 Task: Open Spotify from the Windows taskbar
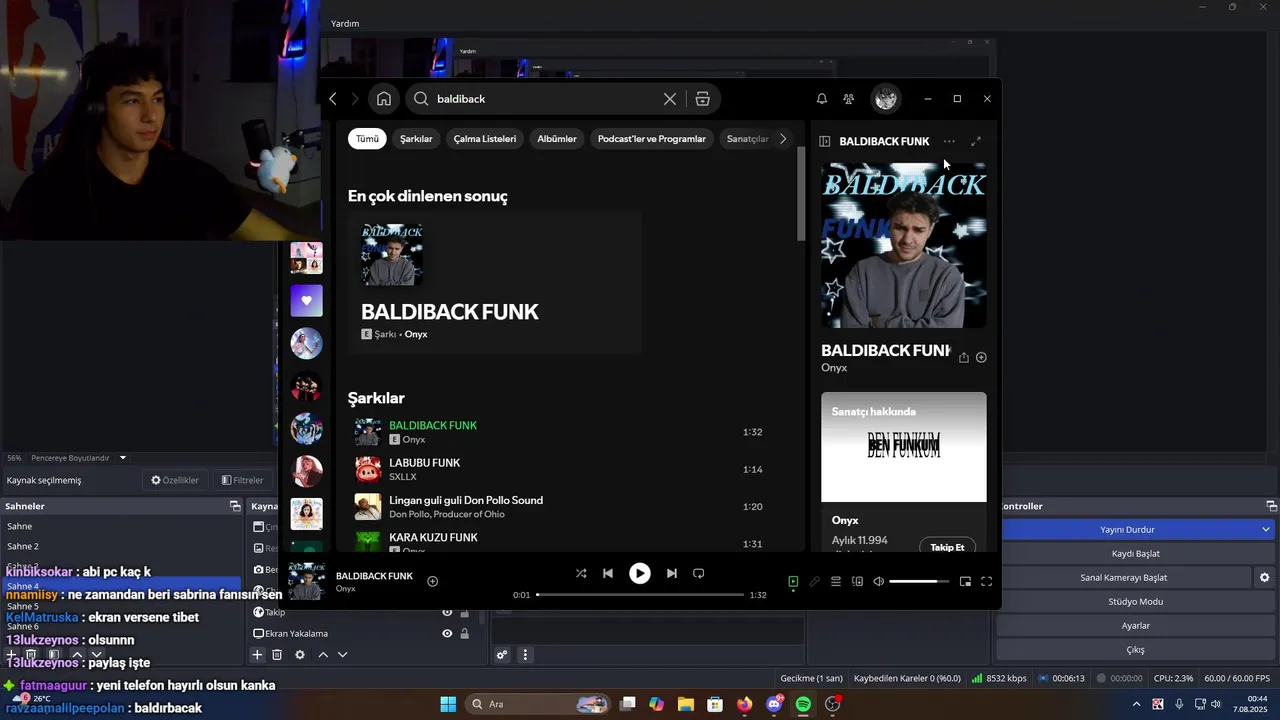click(x=803, y=704)
